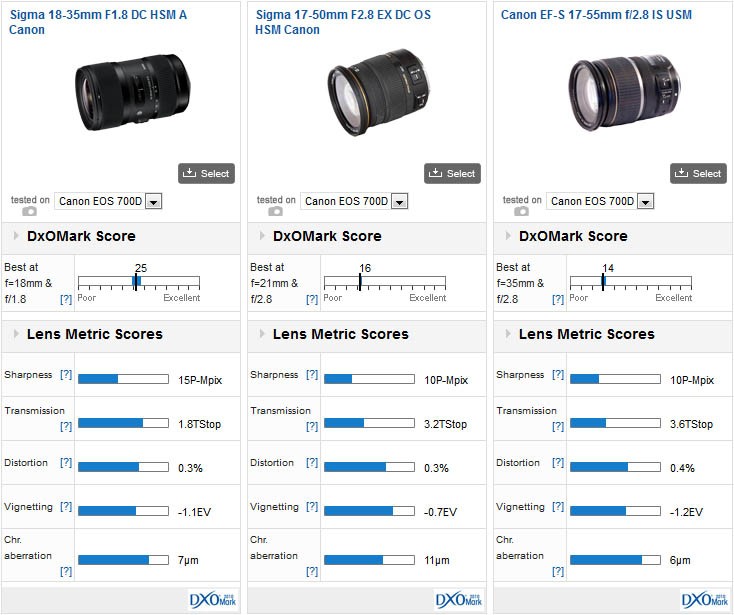Collapse Lens Metric Scores of Sigma 17-50mm
Viewport: 734px width, 615px height.
coord(263,334)
